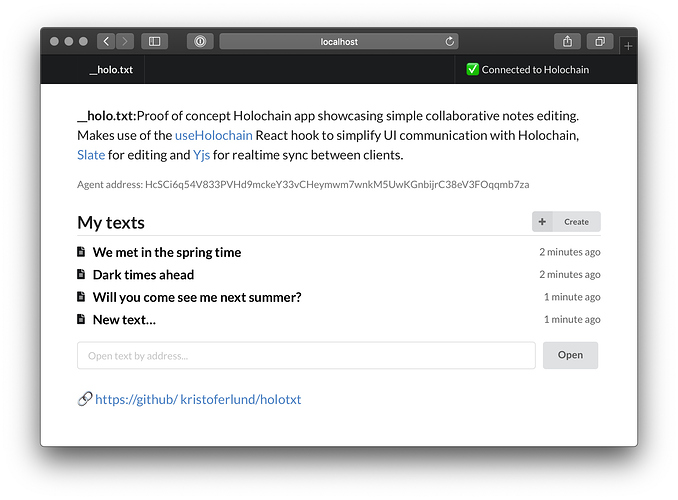
Task: Follow the useHolochain link
Action: click(214, 135)
